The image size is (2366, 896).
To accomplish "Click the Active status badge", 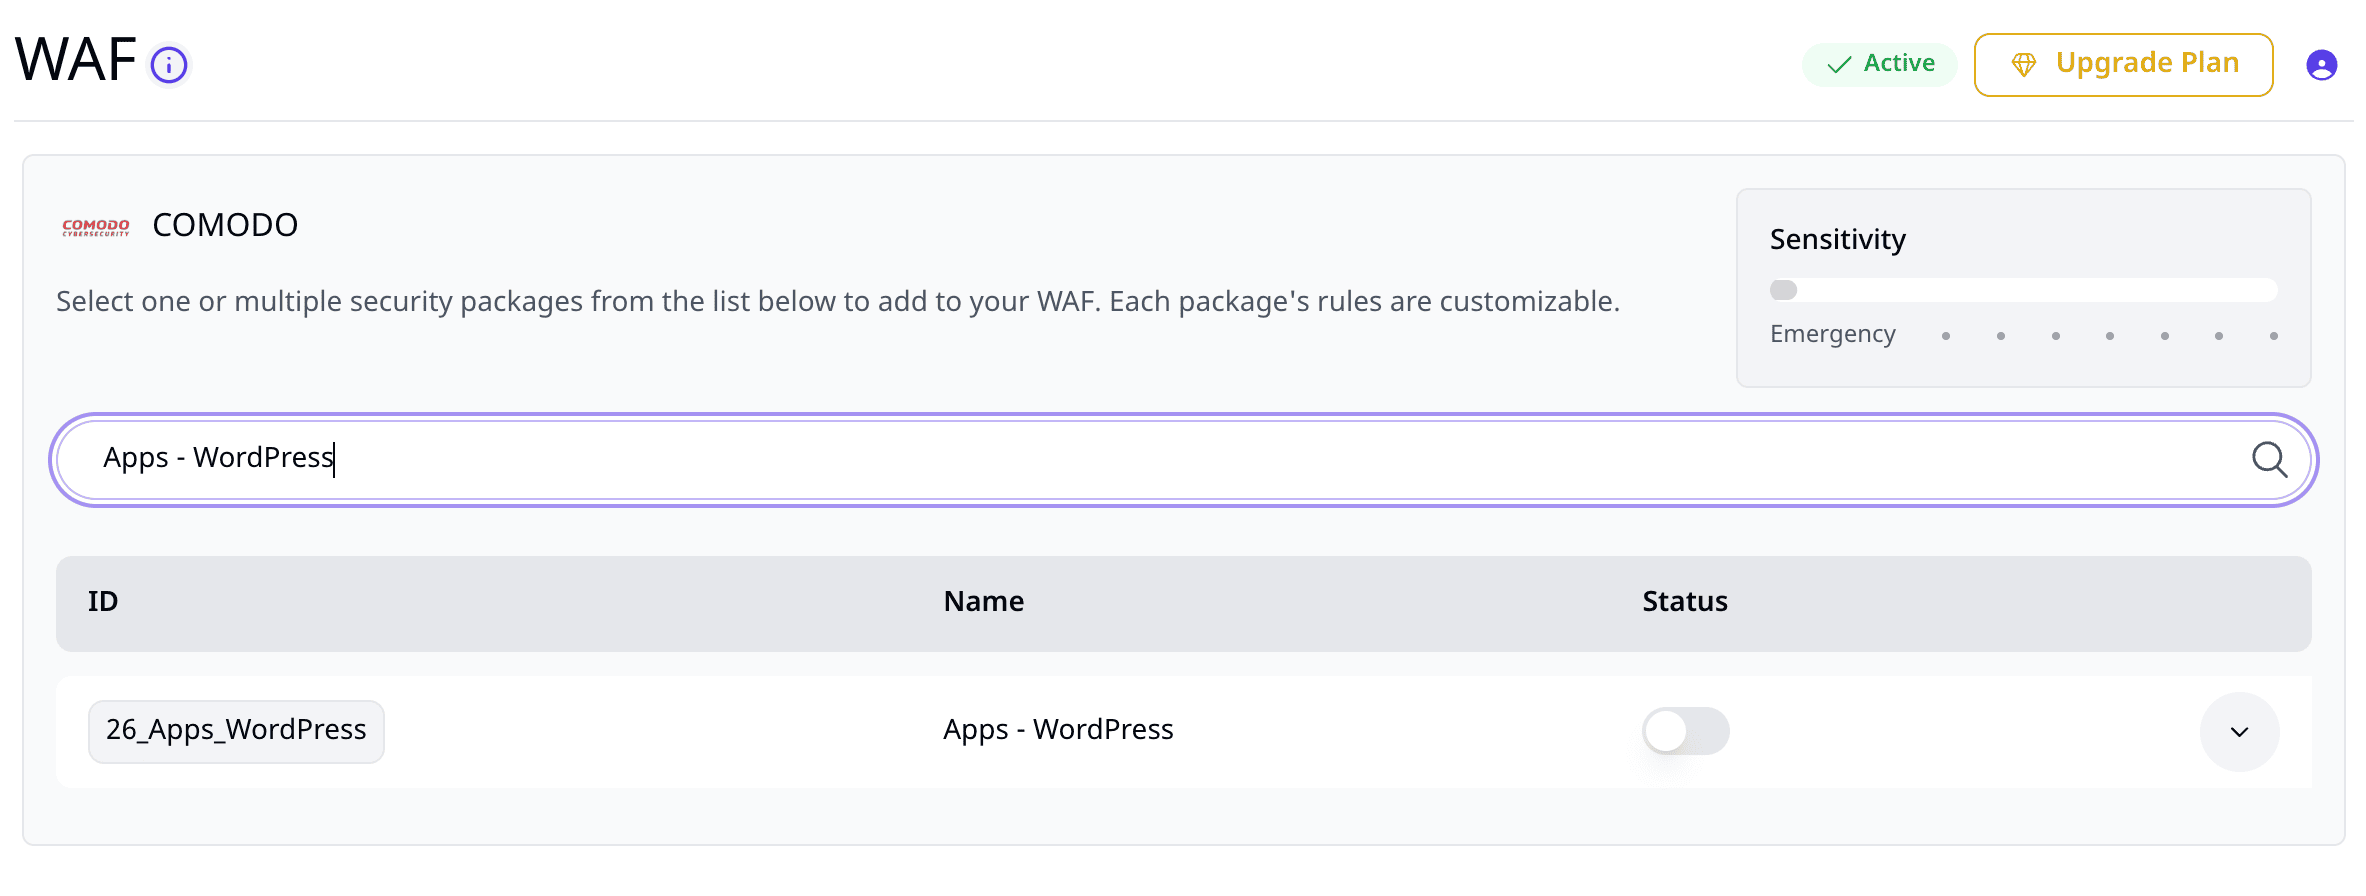I will click(x=1879, y=64).
